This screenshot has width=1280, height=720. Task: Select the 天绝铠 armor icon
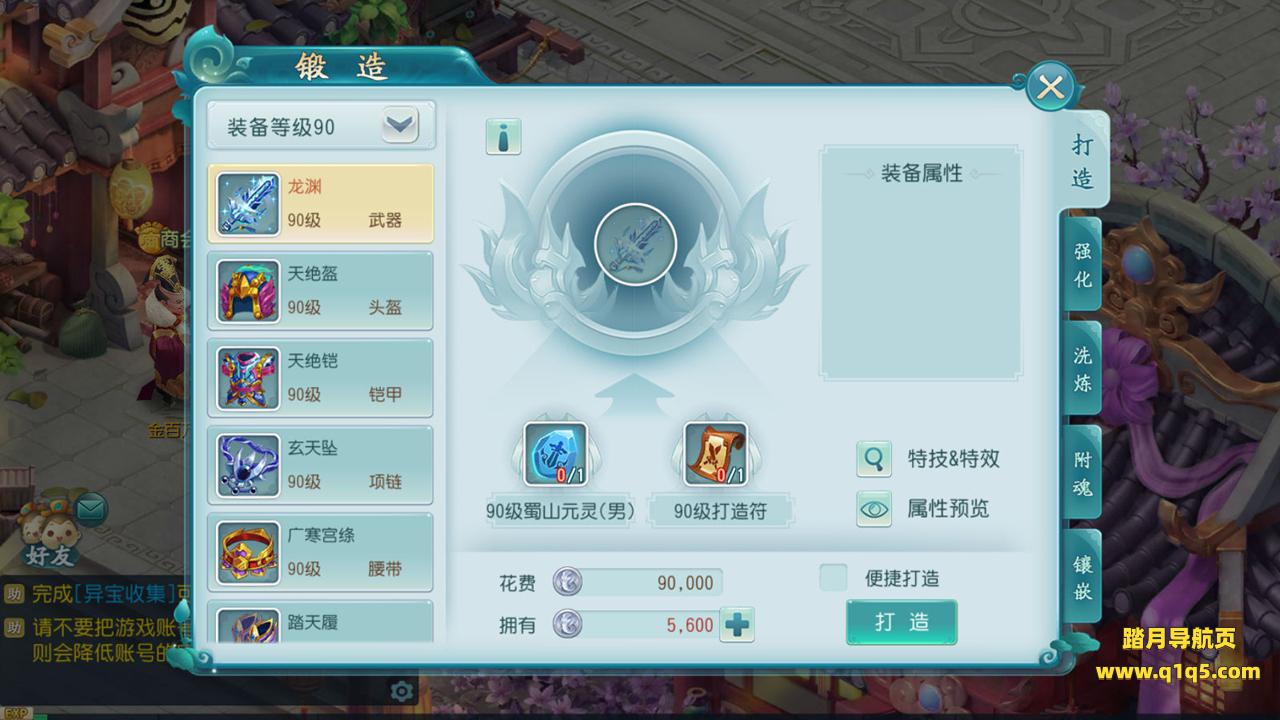point(249,378)
